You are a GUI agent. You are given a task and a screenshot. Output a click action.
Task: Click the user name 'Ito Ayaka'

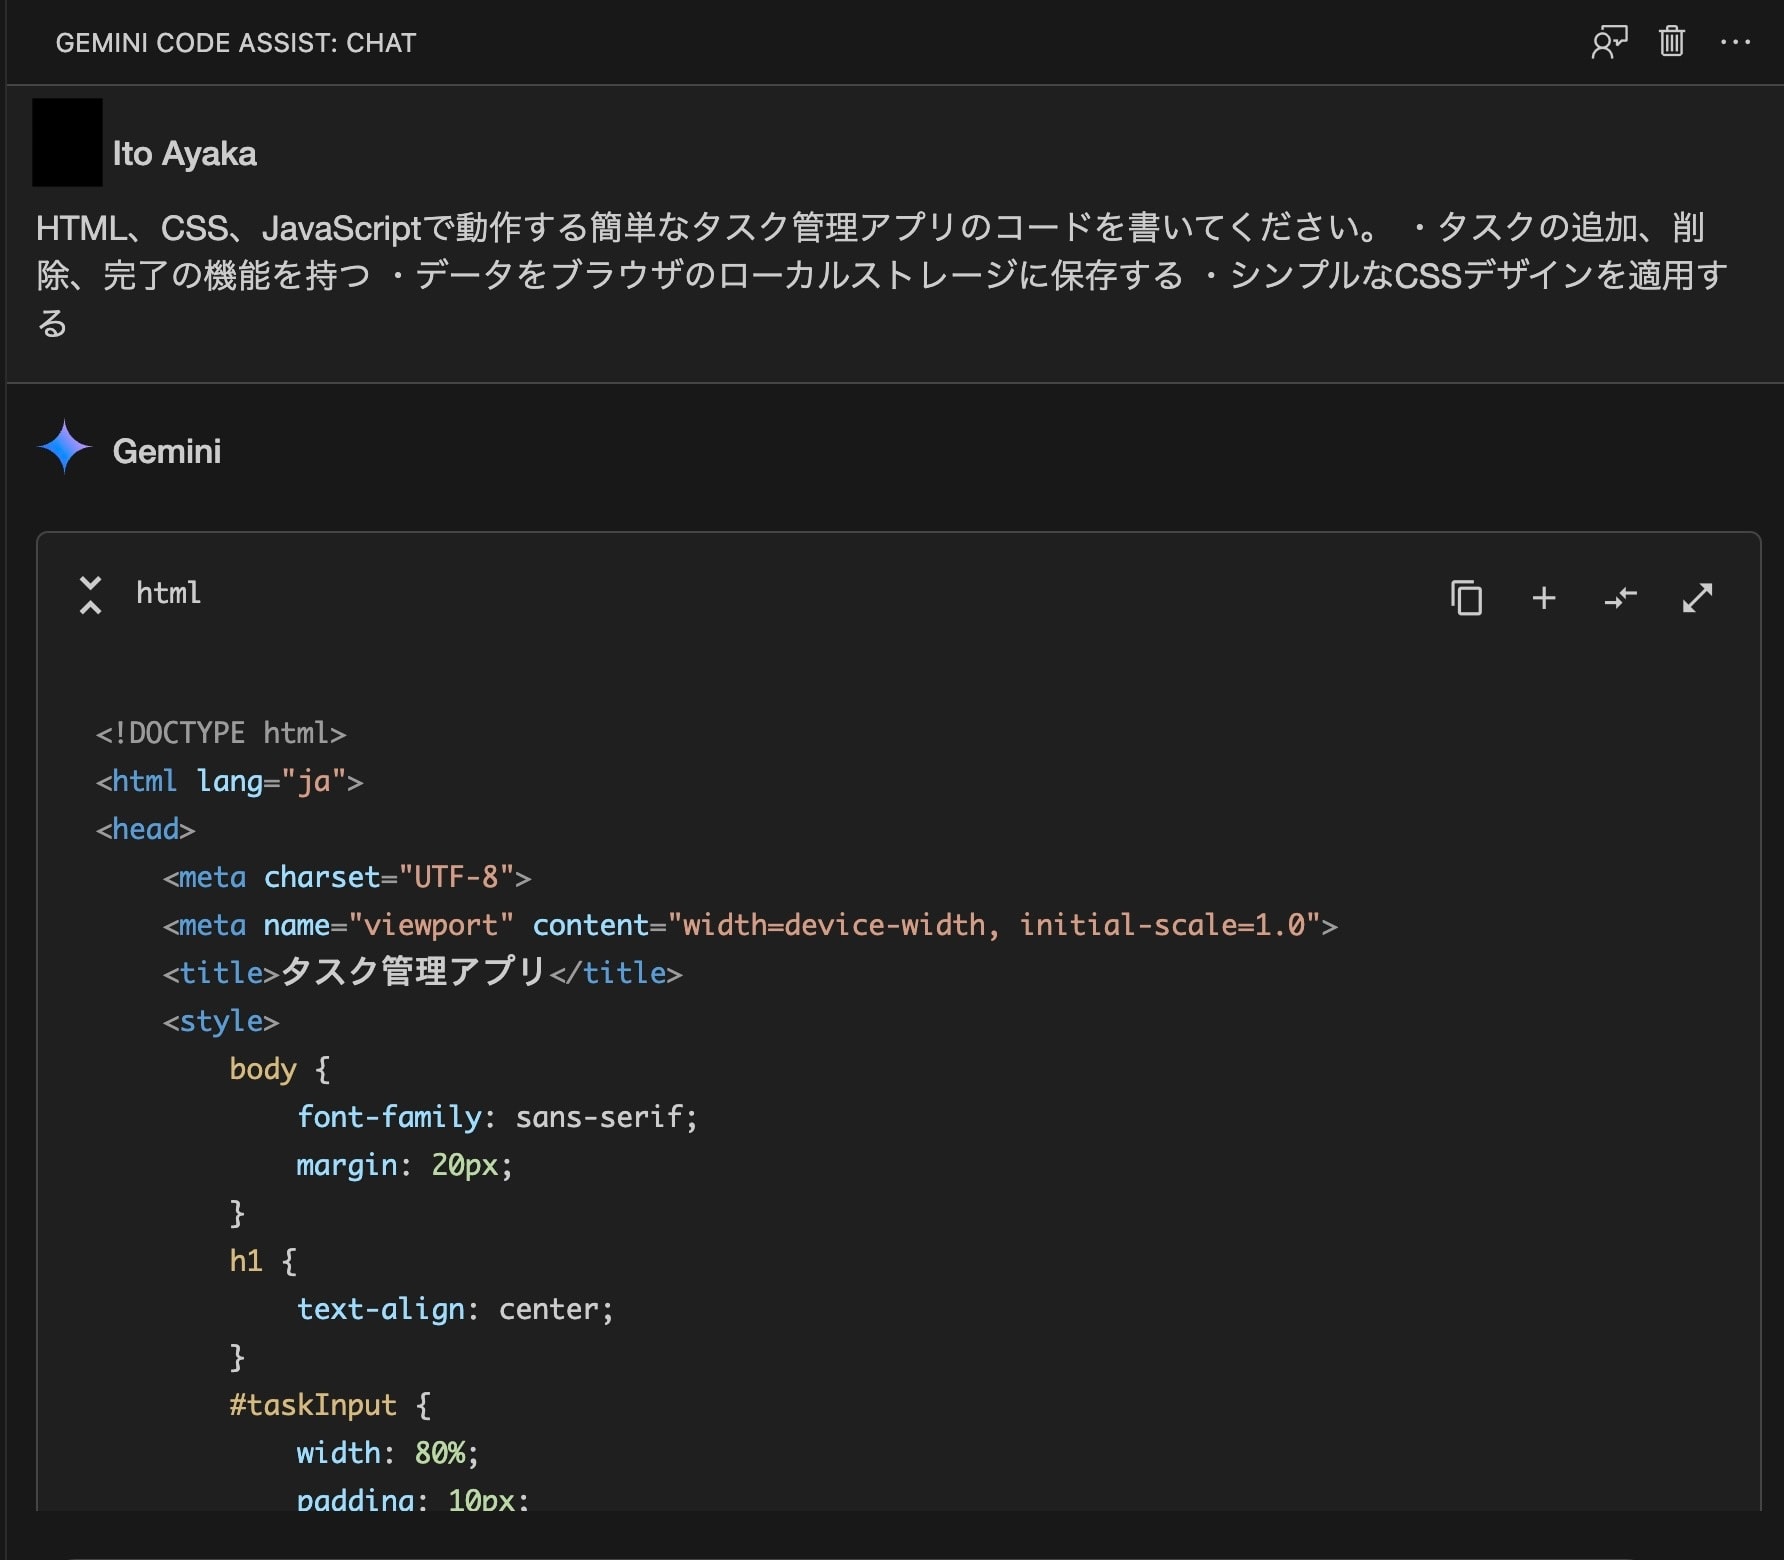coord(185,154)
